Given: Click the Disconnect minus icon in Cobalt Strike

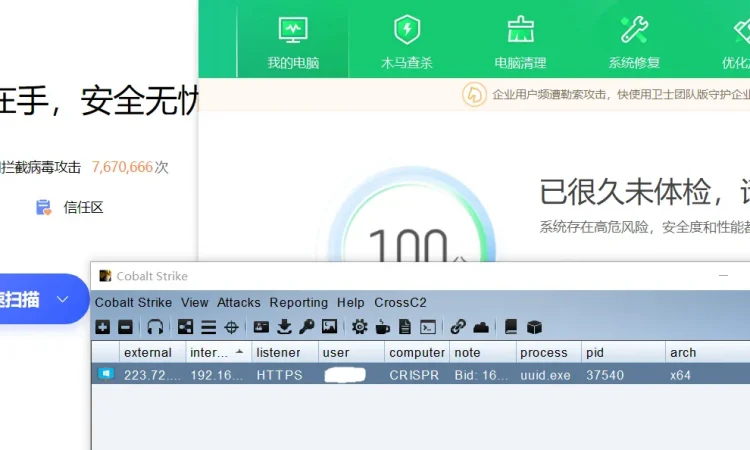Looking at the screenshot, I should (x=125, y=327).
